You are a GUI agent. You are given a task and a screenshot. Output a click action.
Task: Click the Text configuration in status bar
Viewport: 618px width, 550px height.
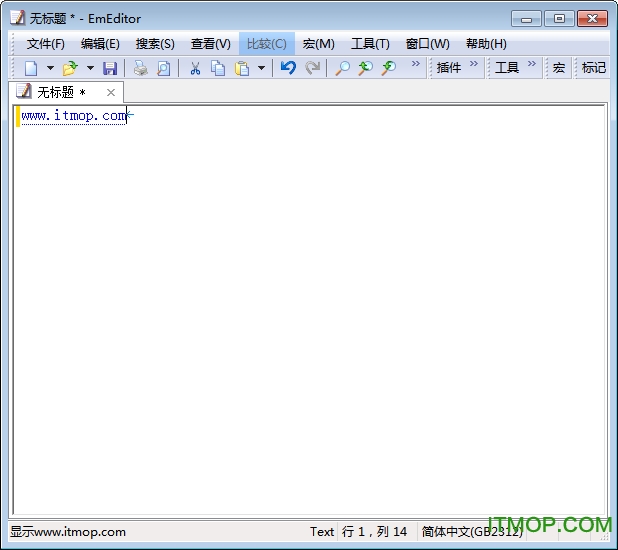click(322, 532)
